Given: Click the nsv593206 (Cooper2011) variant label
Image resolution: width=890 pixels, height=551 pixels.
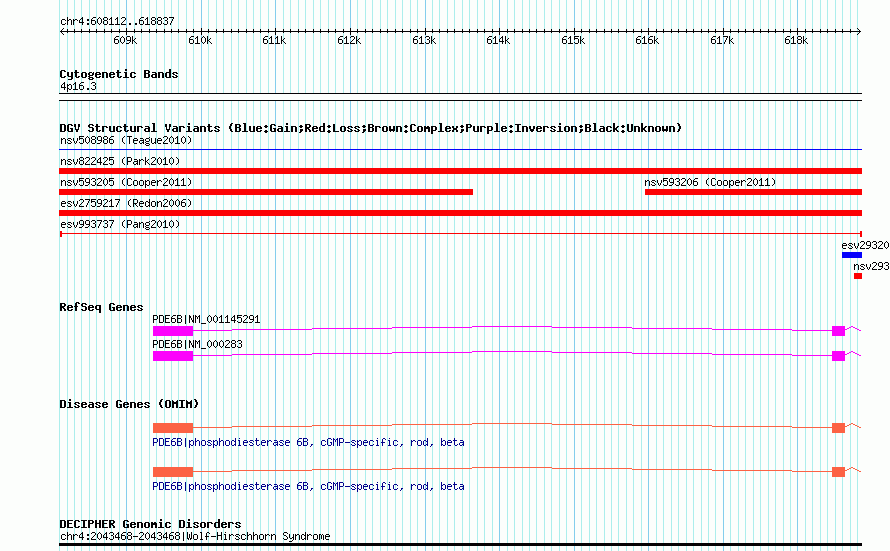Looking at the screenshot, I should 710,182.
